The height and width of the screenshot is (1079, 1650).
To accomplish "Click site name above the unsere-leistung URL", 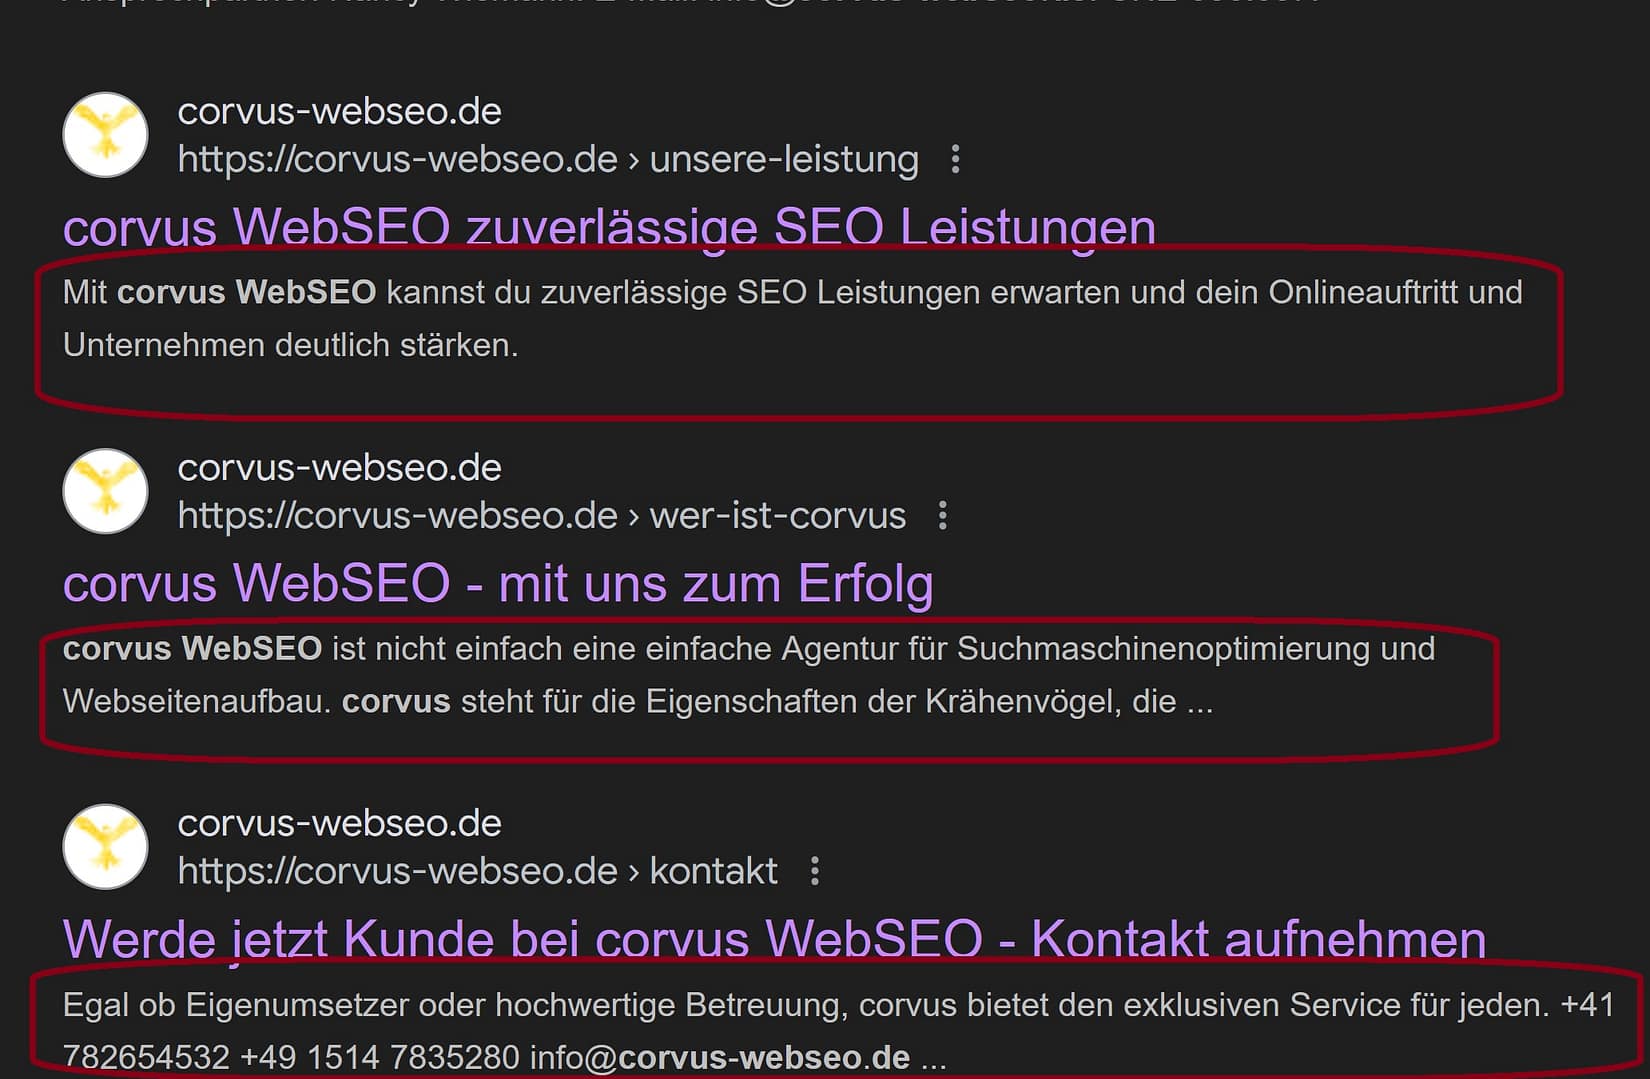I will click(340, 111).
